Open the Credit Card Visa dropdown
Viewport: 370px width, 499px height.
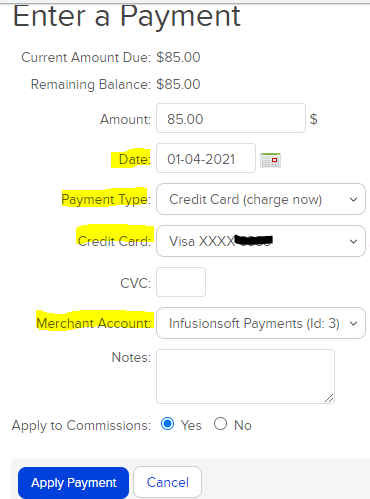pyautogui.click(x=261, y=241)
